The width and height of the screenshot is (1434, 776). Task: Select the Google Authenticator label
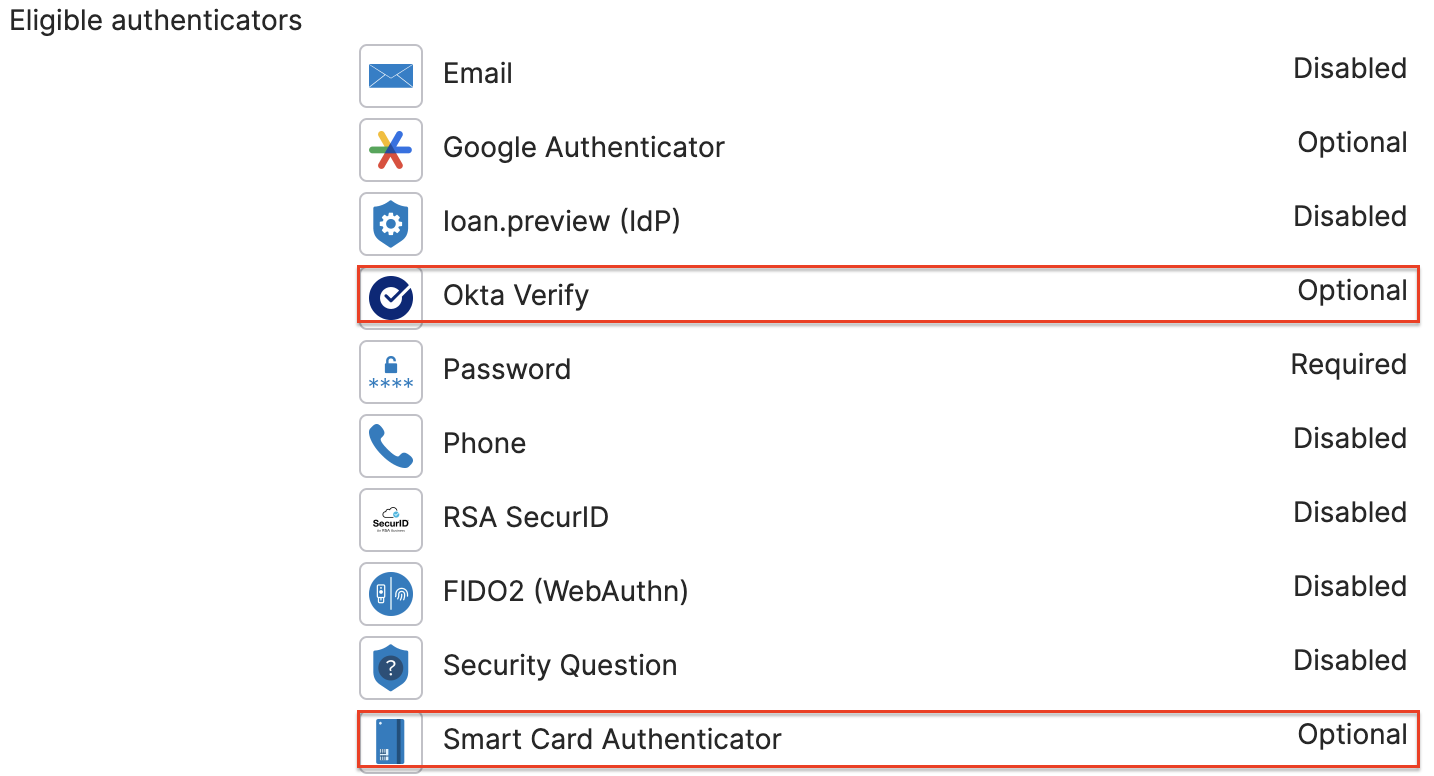583,148
